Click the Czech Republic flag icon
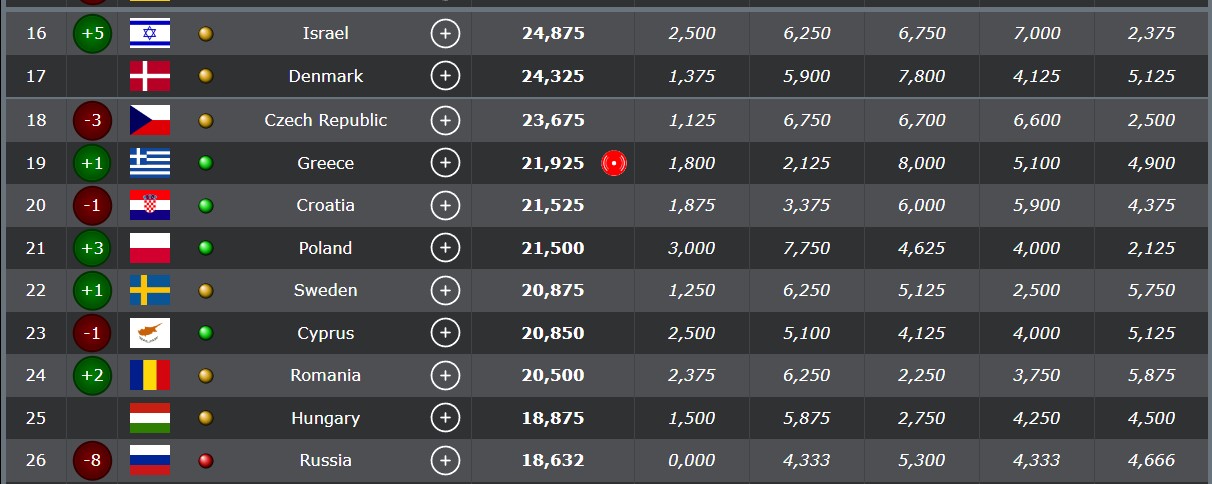Viewport: 1212px width, 484px height. coord(150,120)
